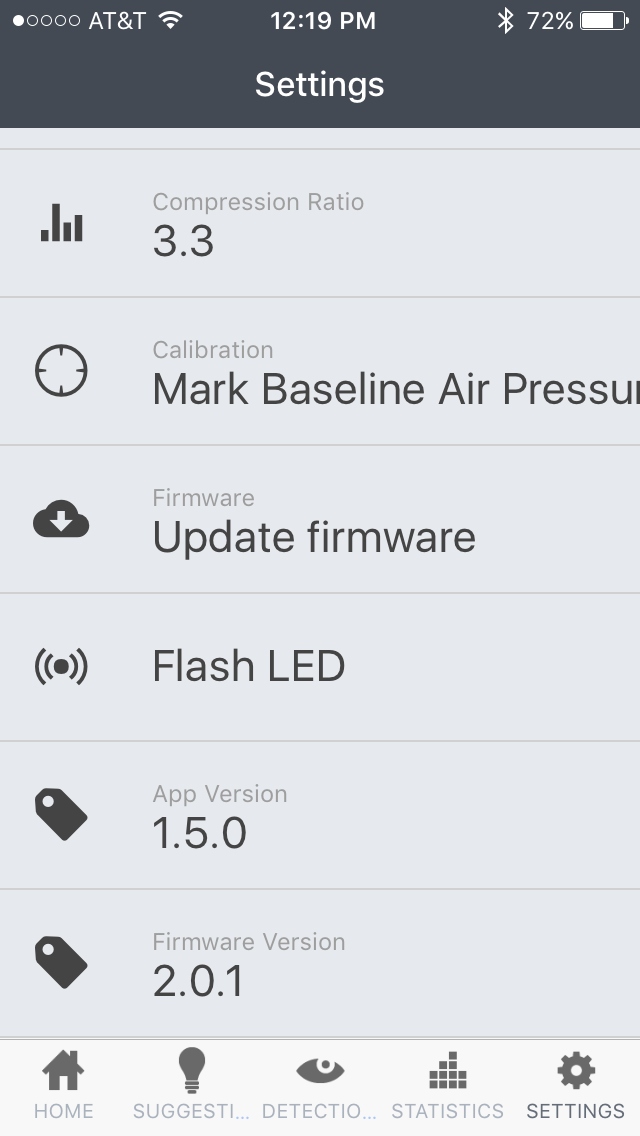Open the Statistics tab
This screenshot has height=1136, width=640.
(447, 1086)
